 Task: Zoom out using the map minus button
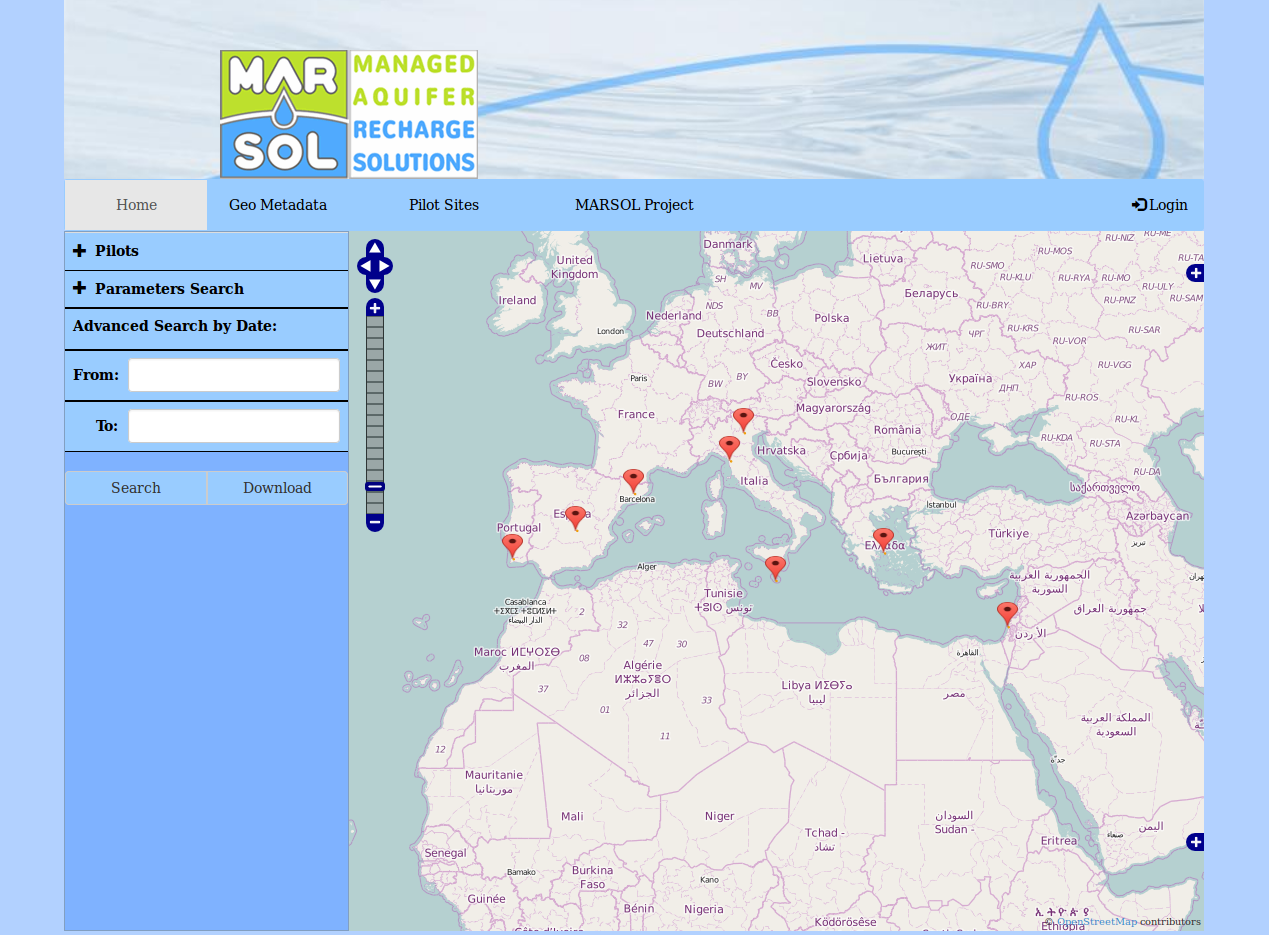375,522
